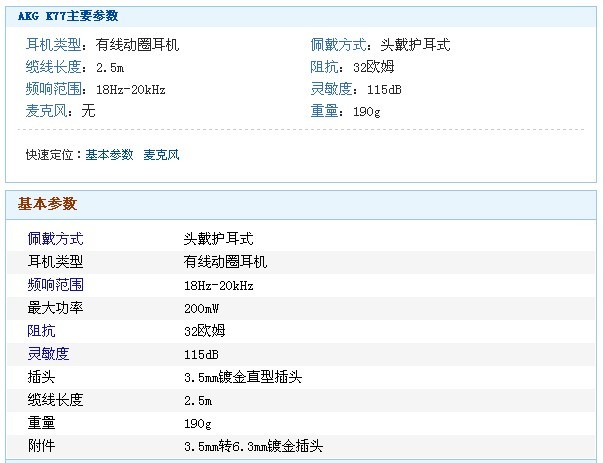Open the 频响范围 link in the 主要参数 summary
Viewport: 603px width, 463px height.
tap(53, 89)
